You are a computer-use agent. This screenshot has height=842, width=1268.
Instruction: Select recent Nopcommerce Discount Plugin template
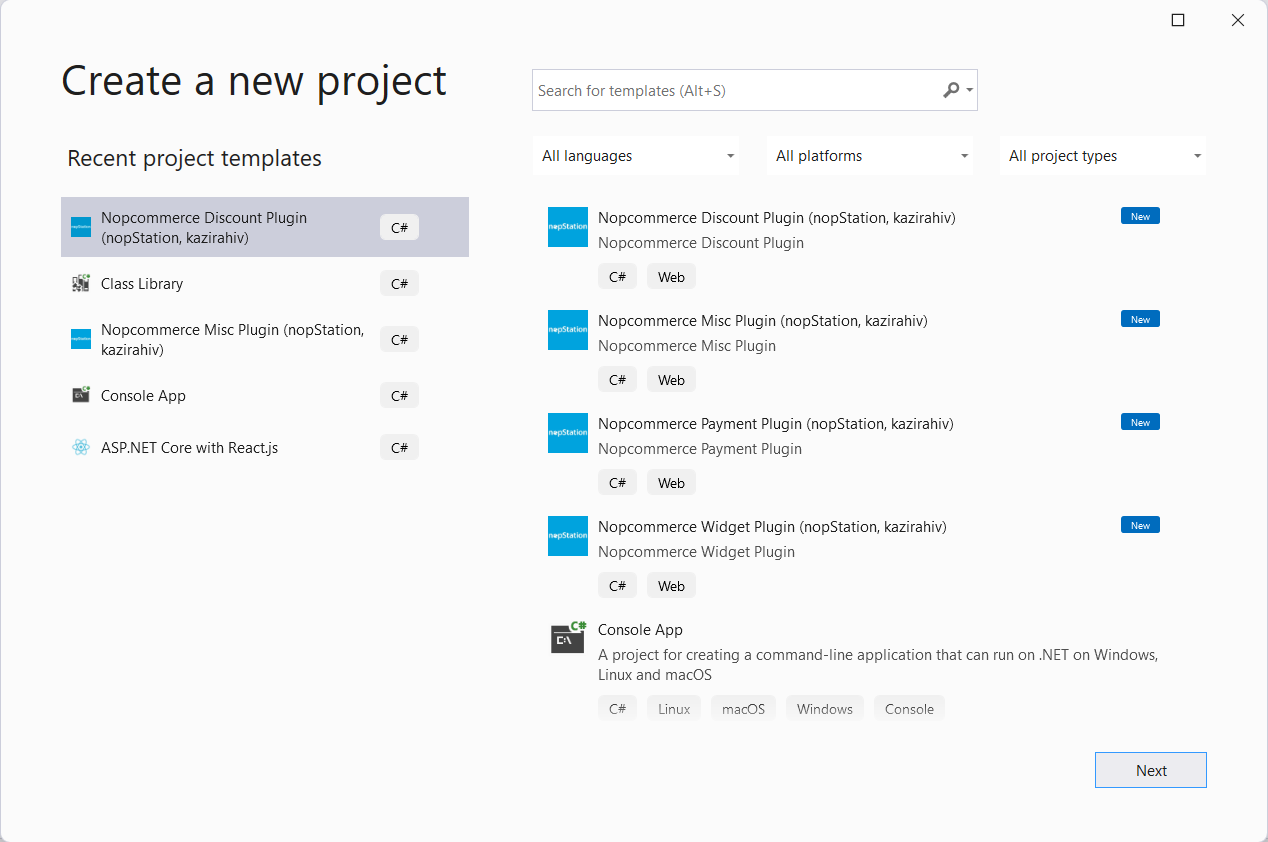(x=265, y=227)
